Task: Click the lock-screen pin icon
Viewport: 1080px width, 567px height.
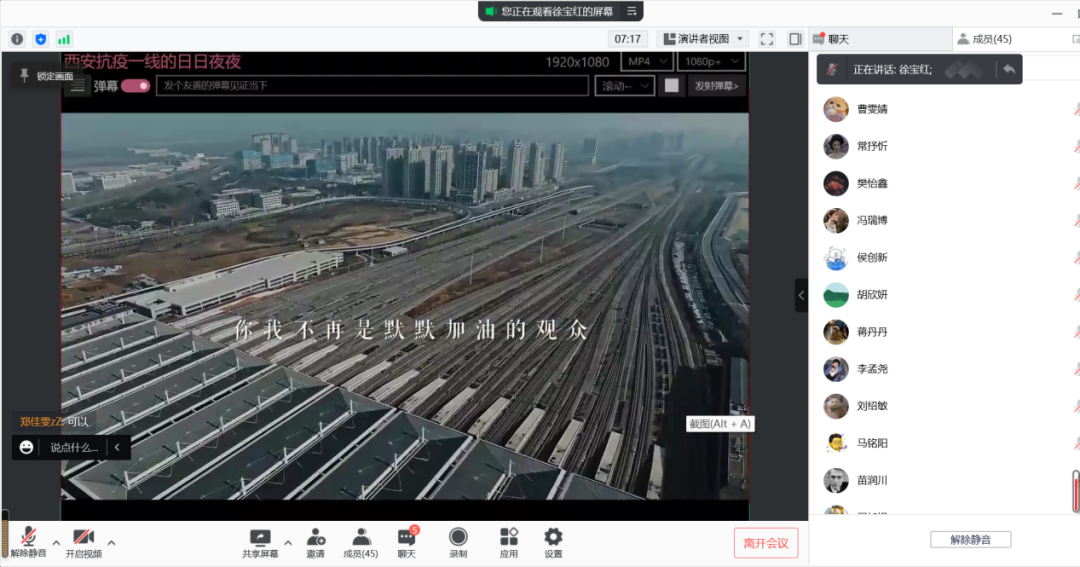Action: pos(24,75)
